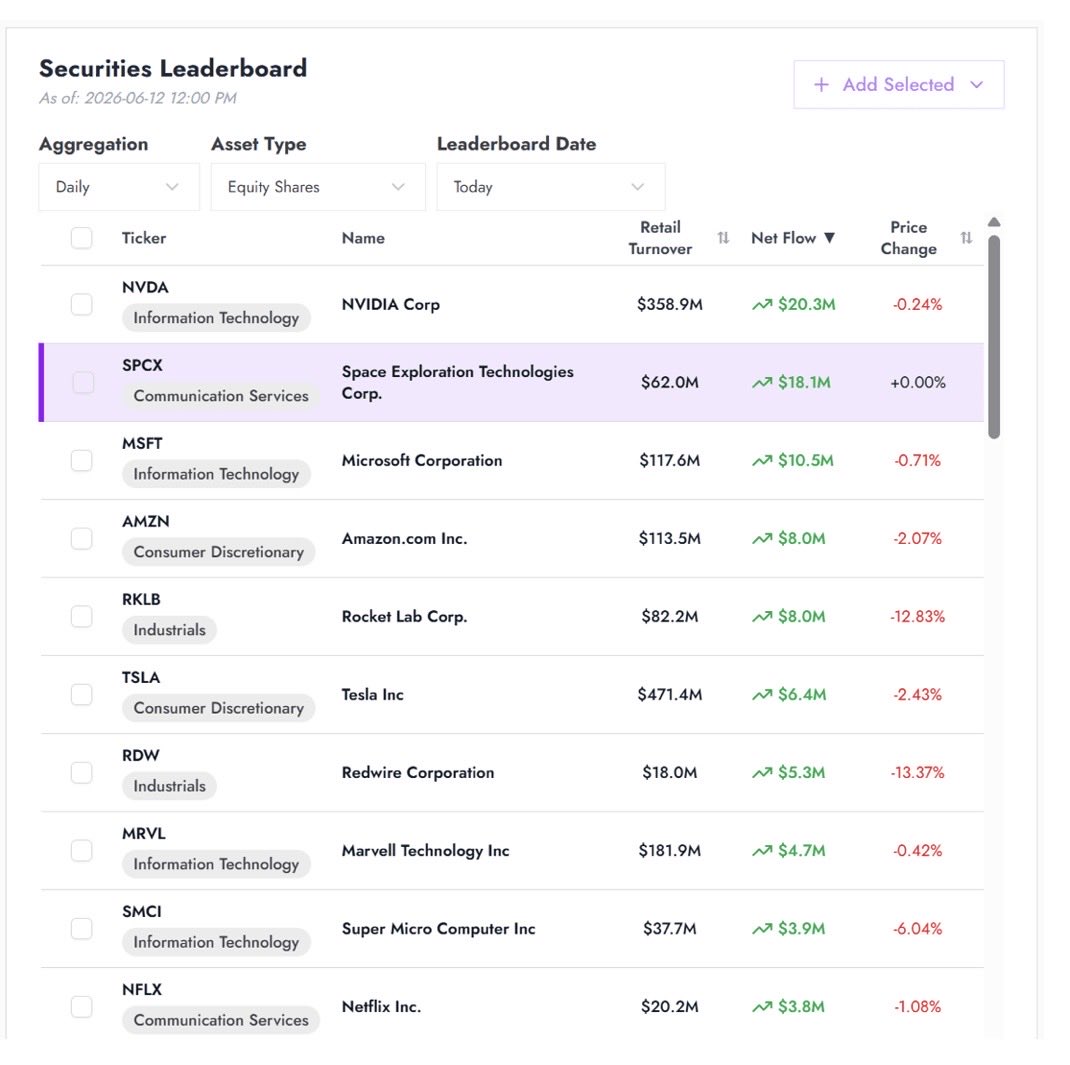This screenshot has height=1065, width=1070.
Task: Click the $358.9M retail turnover value
Action: (669, 304)
